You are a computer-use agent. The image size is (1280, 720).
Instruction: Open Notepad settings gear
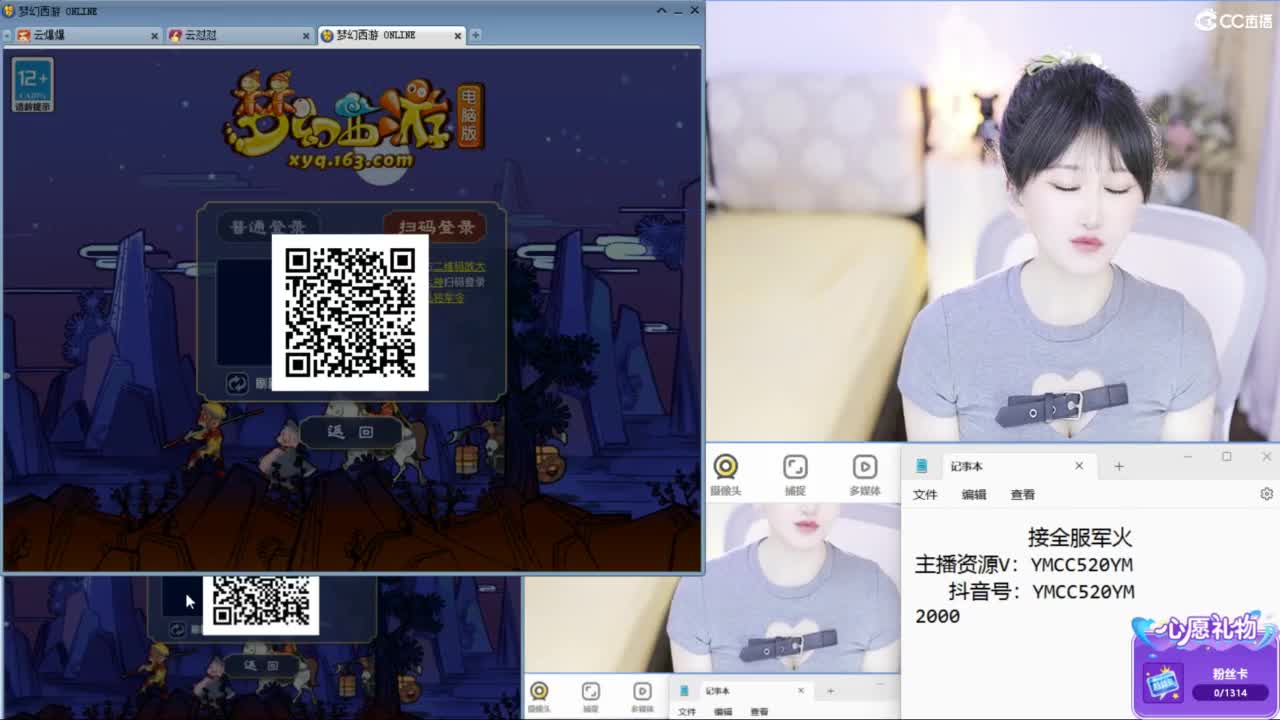click(1266, 494)
